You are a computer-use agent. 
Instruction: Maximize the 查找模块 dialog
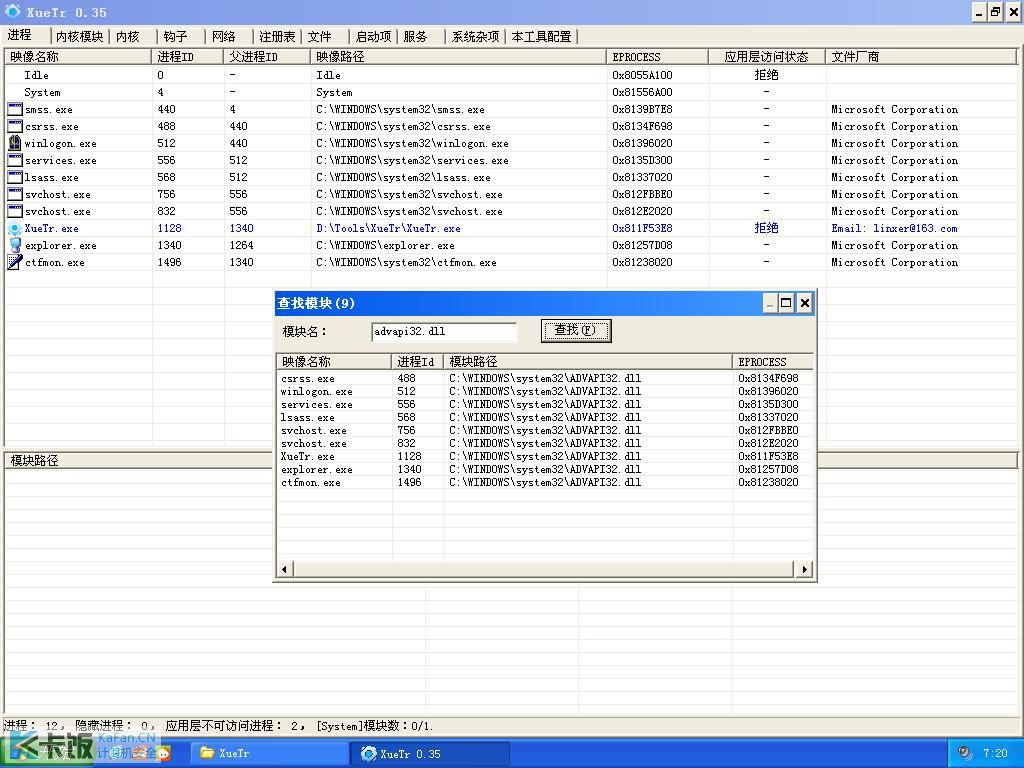pyautogui.click(x=786, y=303)
